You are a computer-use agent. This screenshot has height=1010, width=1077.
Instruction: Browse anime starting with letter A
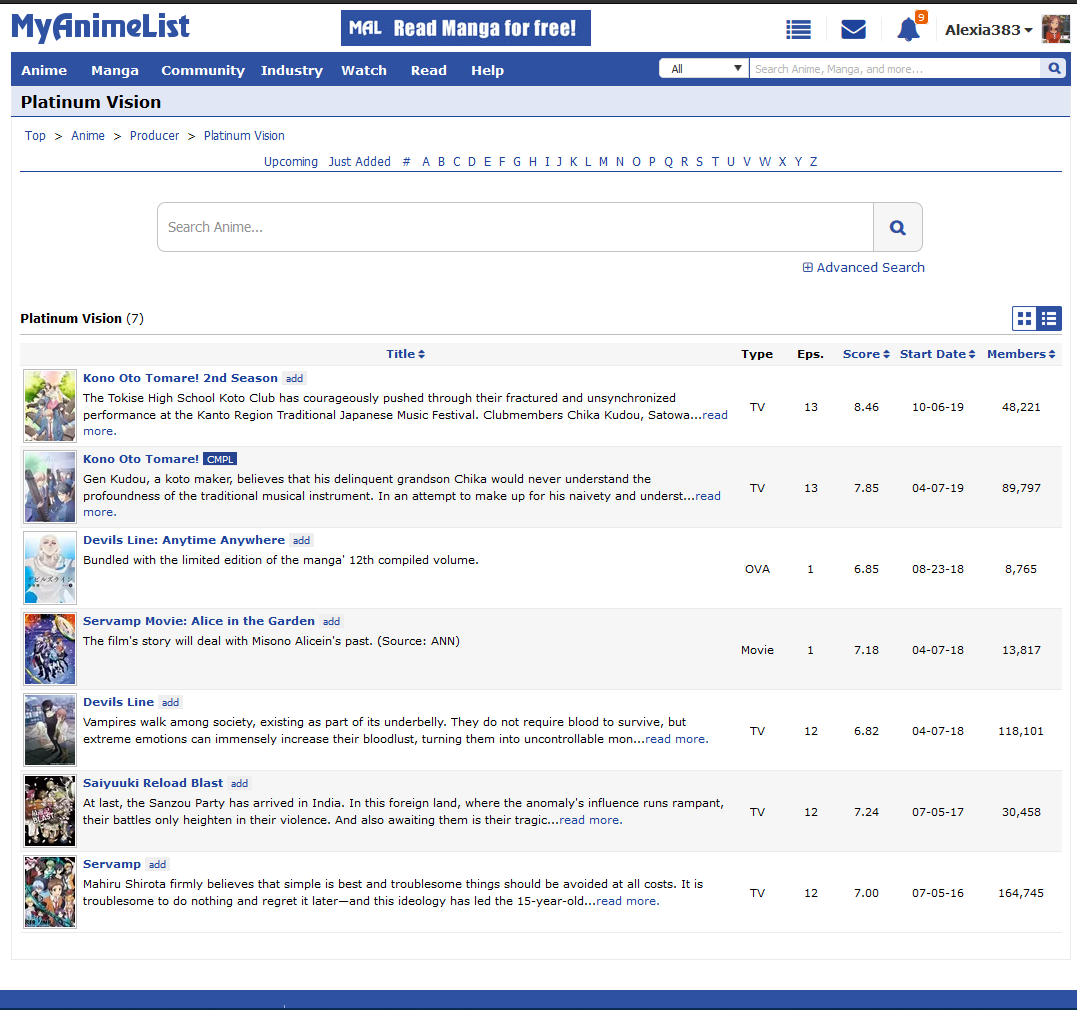pyautogui.click(x=426, y=161)
